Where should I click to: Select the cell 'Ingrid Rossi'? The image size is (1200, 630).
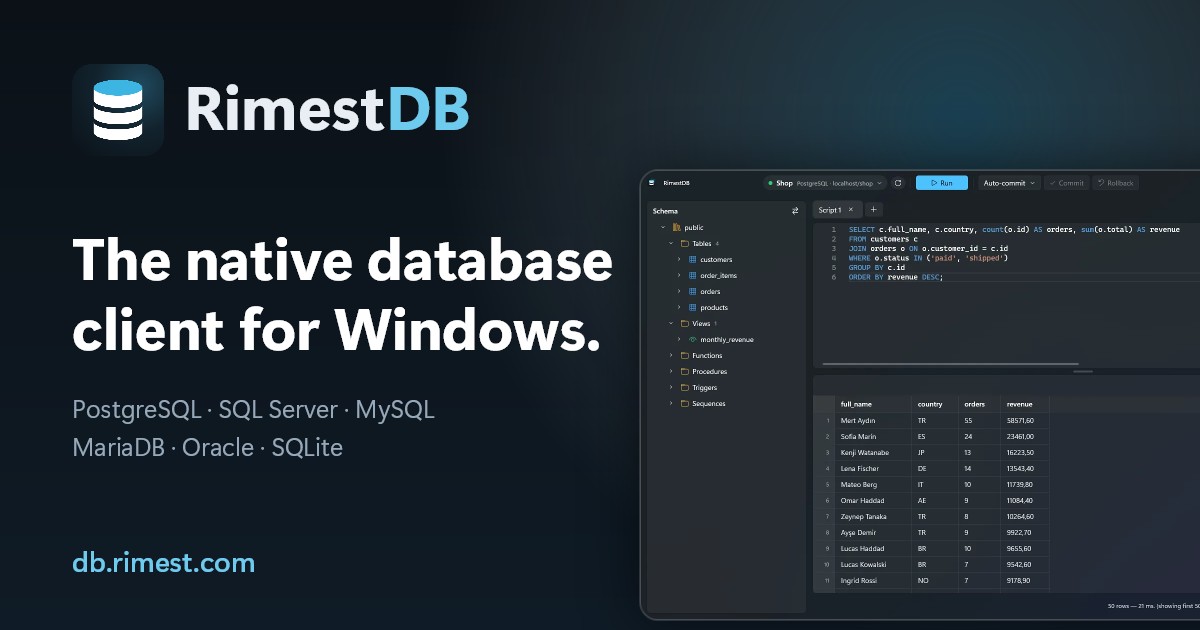(x=873, y=581)
